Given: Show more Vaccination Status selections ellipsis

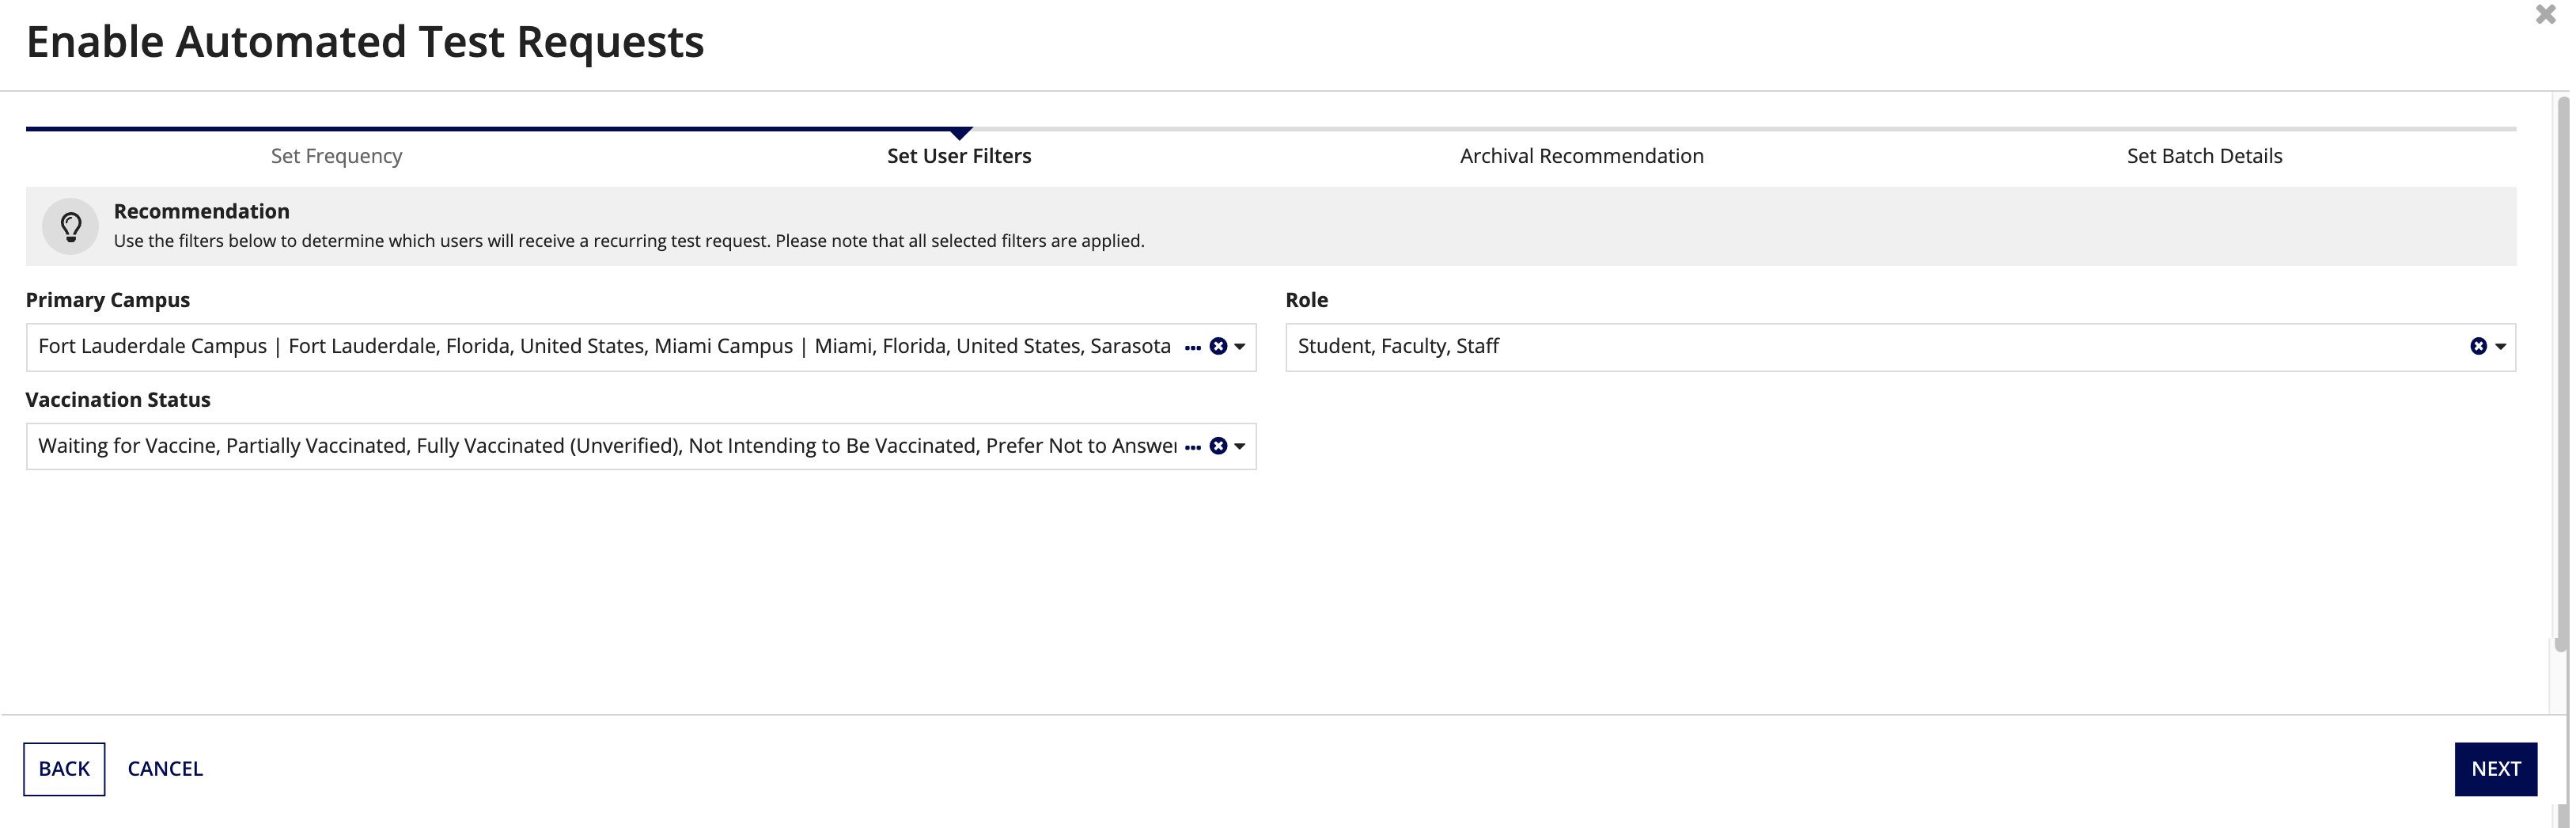Looking at the screenshot, I should [x=1192, y=447].
